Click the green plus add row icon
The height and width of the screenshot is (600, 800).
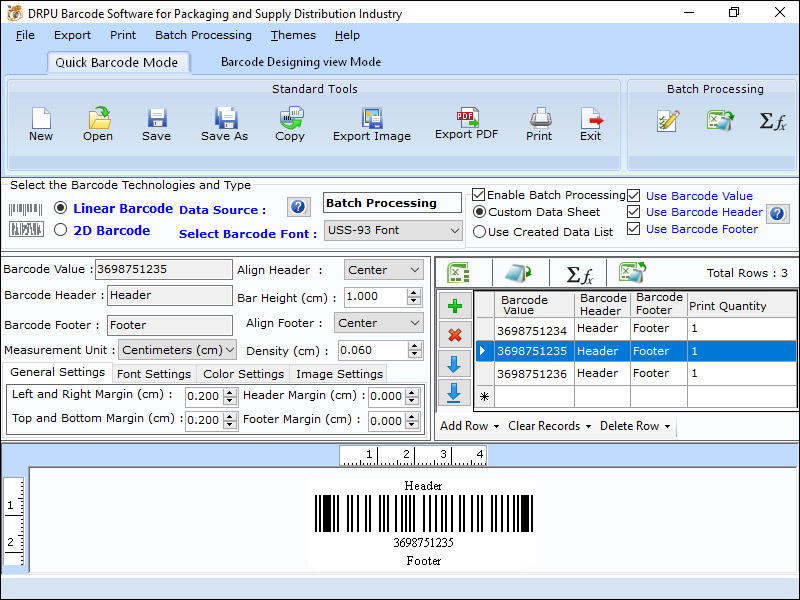coord(454,306)
